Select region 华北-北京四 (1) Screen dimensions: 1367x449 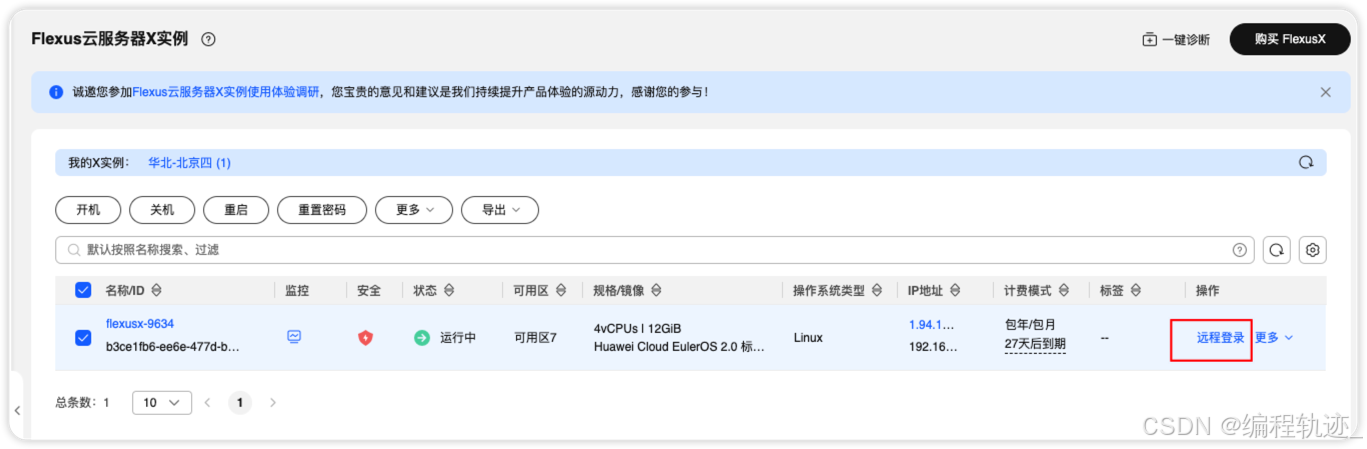click(189, 162)
